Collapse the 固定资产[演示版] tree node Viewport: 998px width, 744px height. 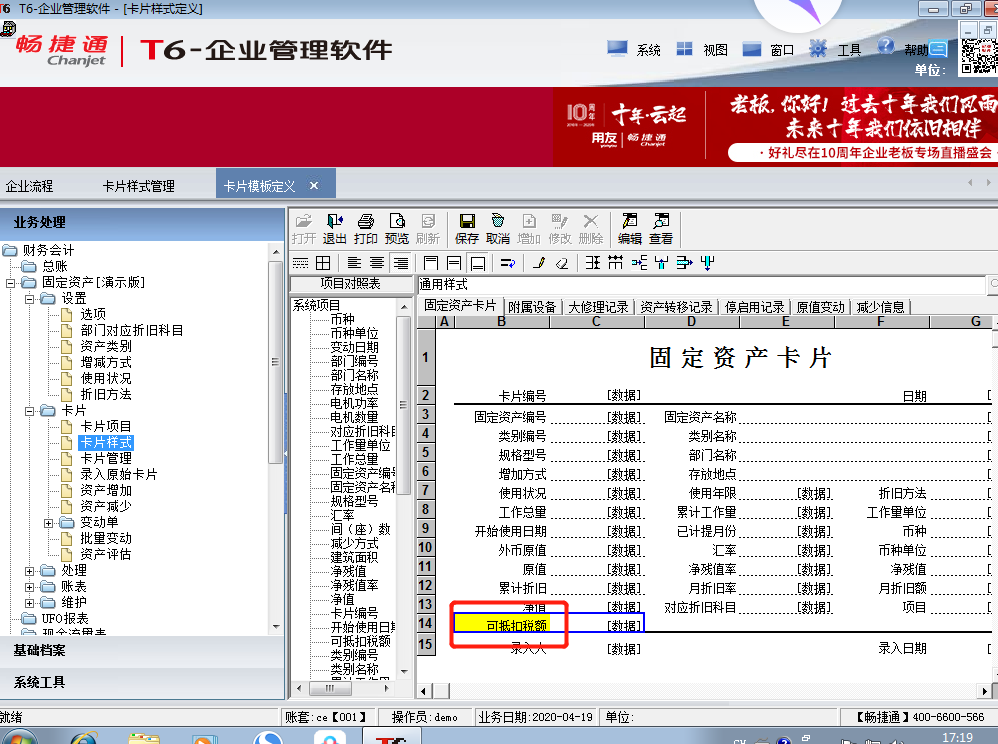[x=10, y=283]
